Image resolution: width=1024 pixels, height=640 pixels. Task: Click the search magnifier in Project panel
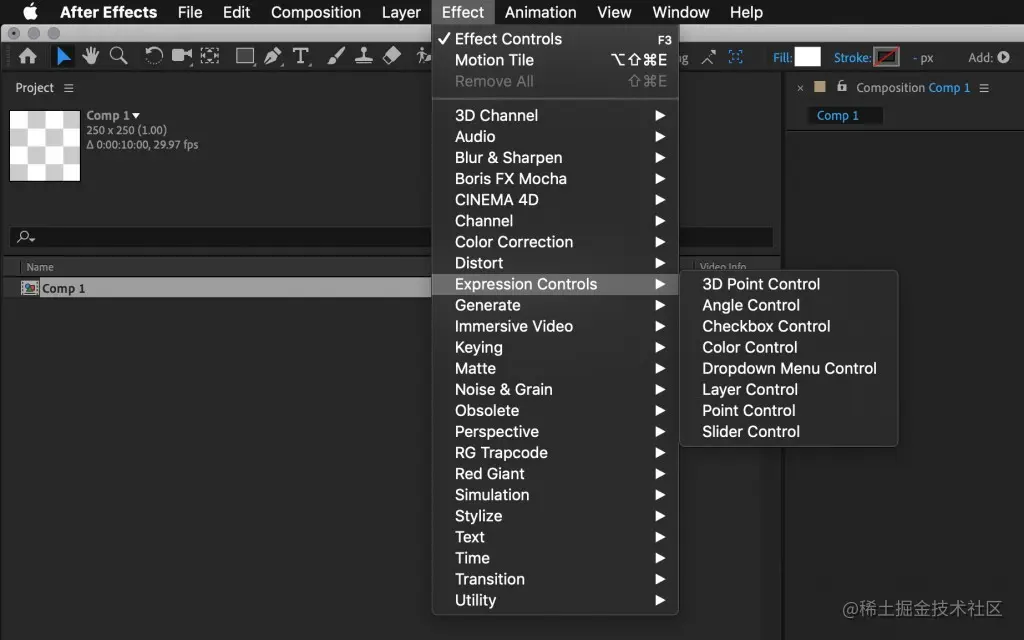pyautogui.click(x=25, y=236)
